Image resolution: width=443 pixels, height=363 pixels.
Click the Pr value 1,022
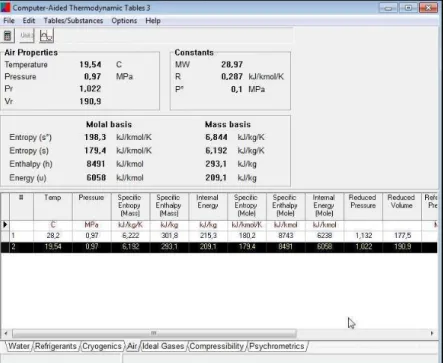90,89
